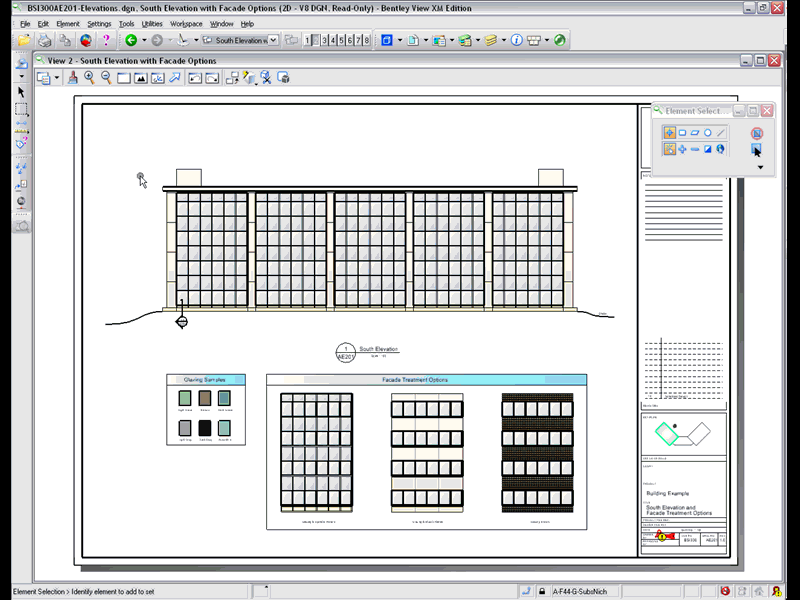Image resolution: width=800 pixels, height=600 pixels.
Task: Open the Utilities menu
Action: coord(152,23)
